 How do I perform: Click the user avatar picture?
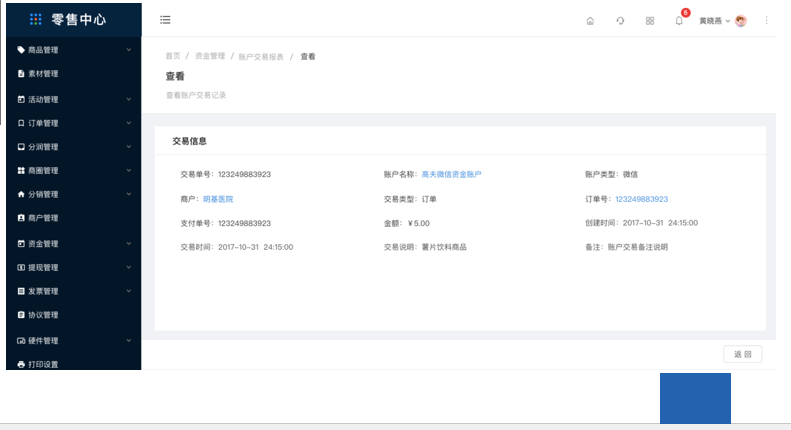pos(741,21)
